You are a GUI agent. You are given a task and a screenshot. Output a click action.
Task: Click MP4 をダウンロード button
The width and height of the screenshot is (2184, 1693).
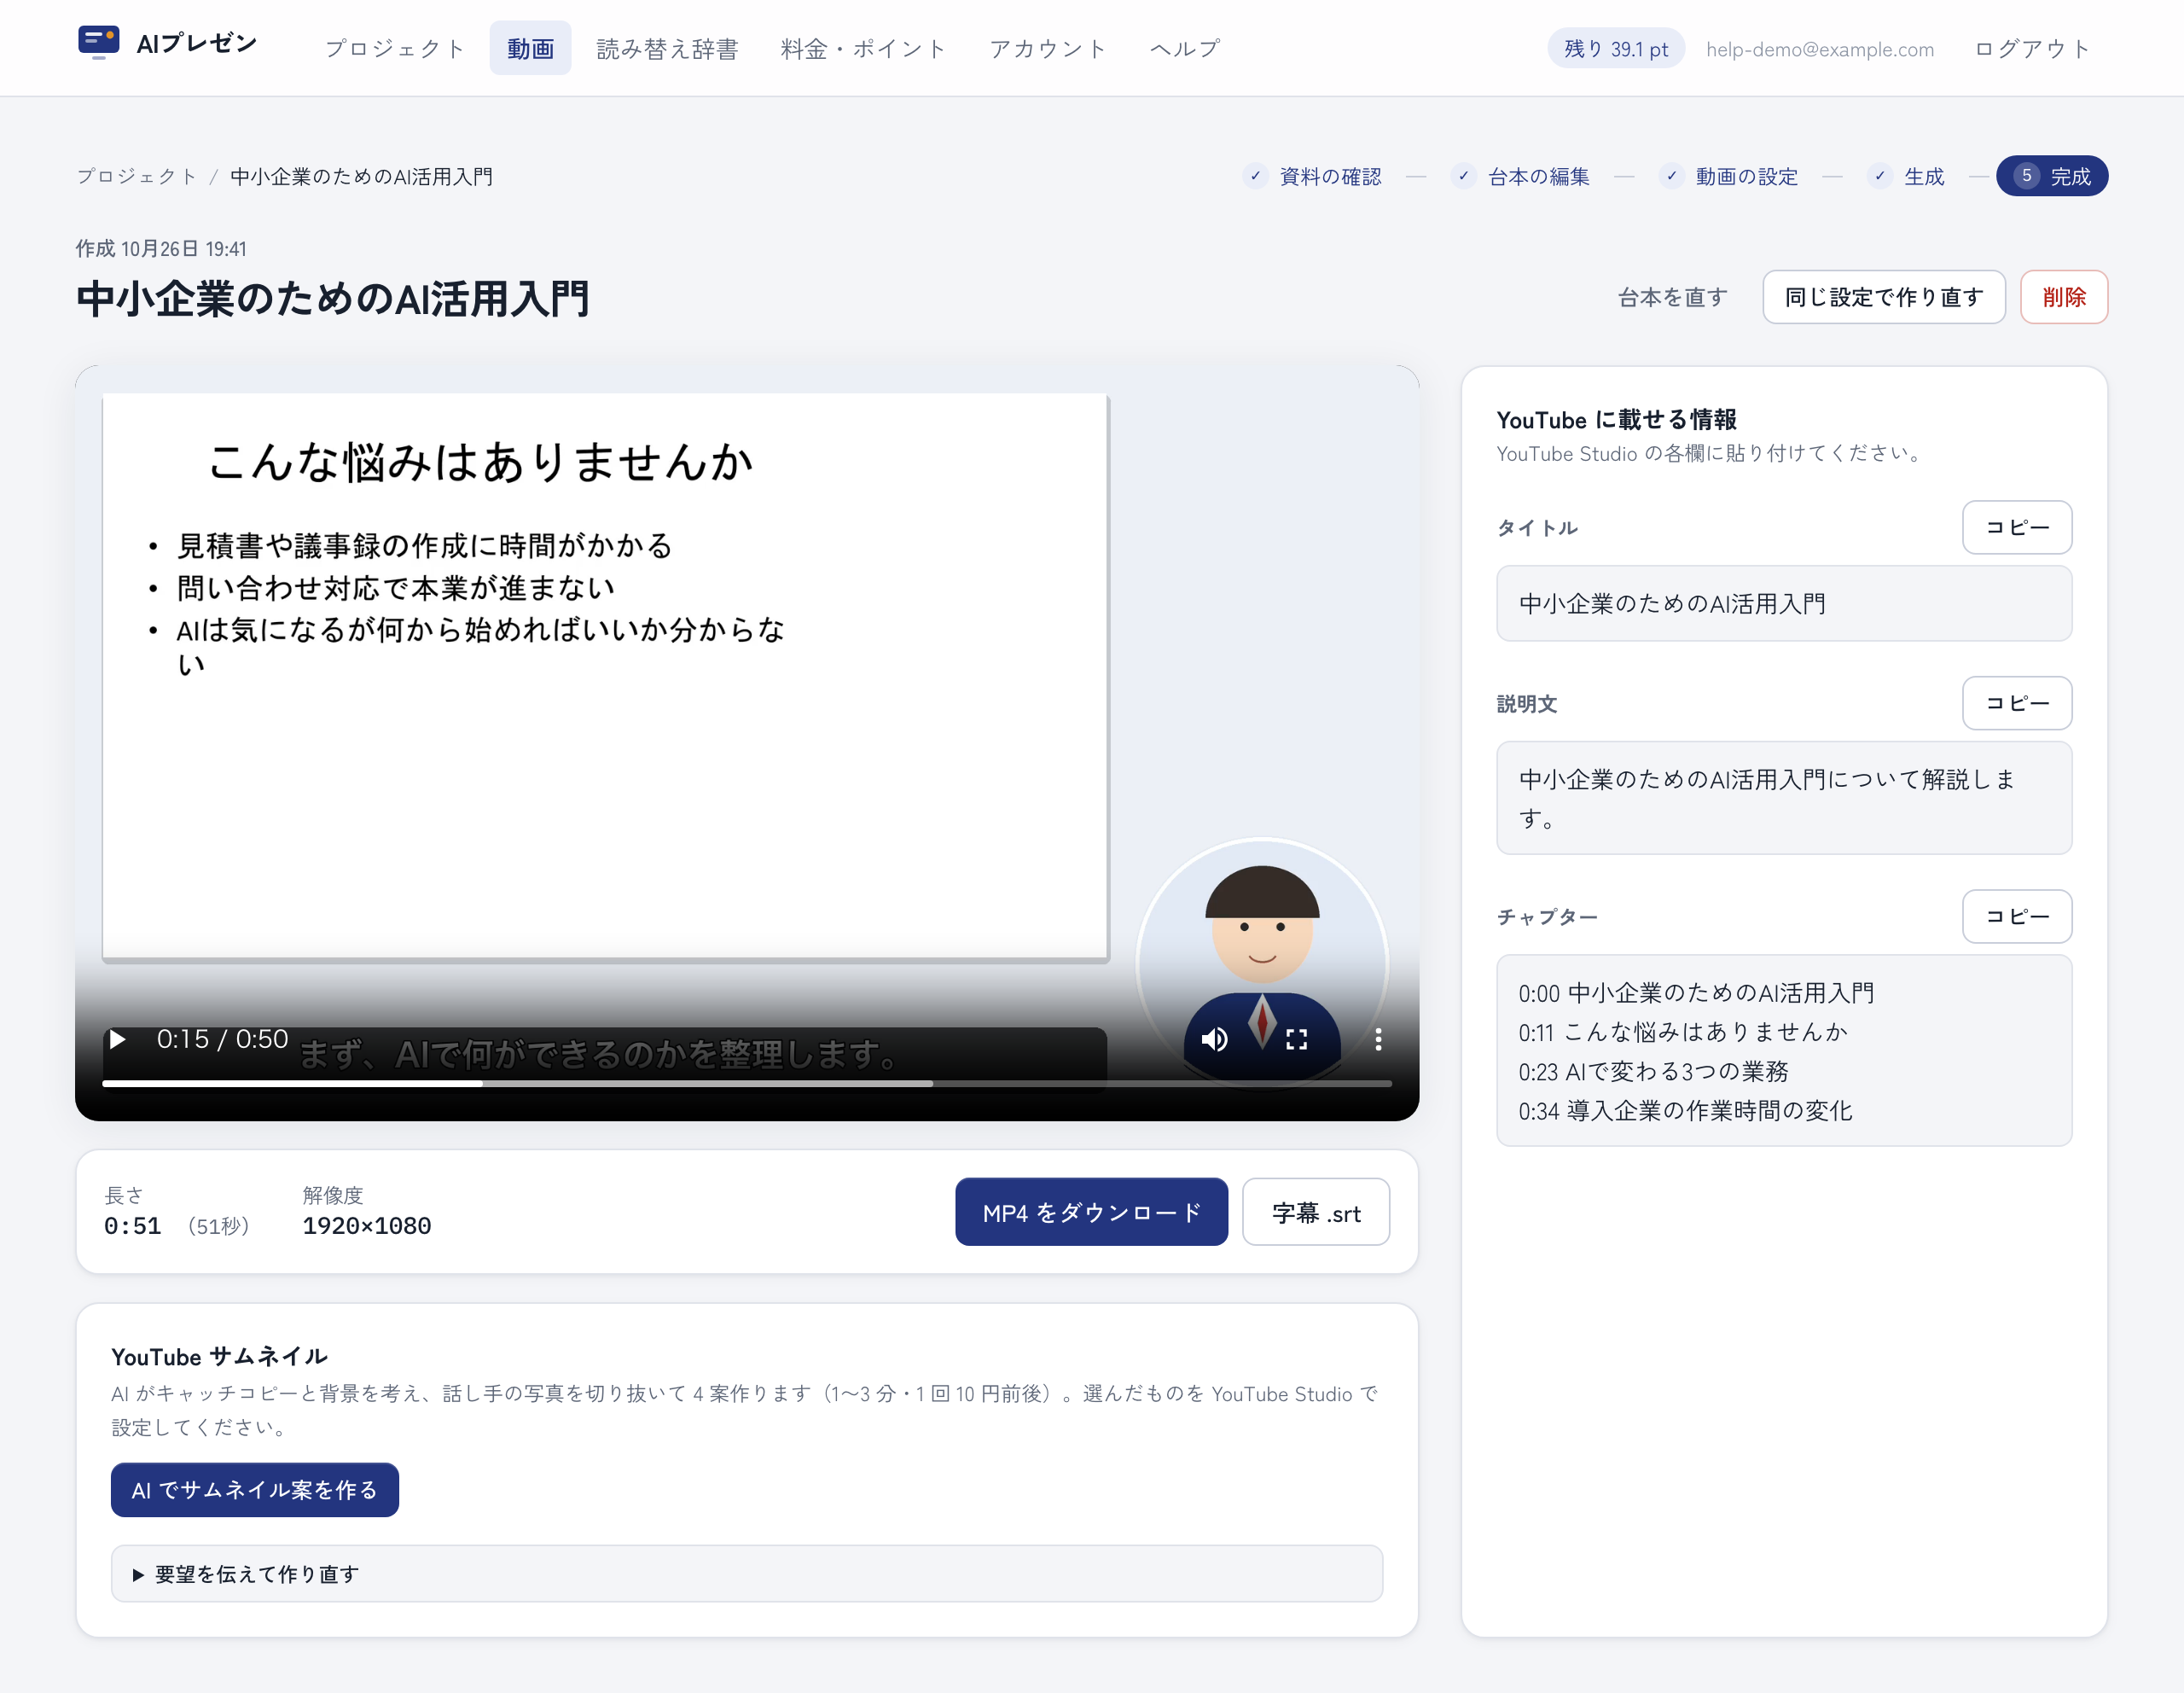point(1091,1212)
